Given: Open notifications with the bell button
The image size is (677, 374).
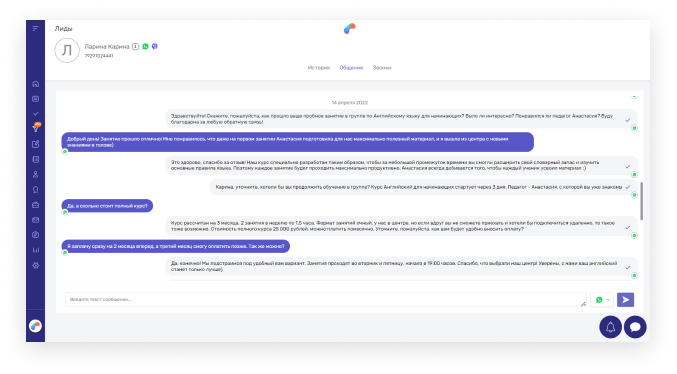Looking at the screenshot, I should tap(611, 327).
